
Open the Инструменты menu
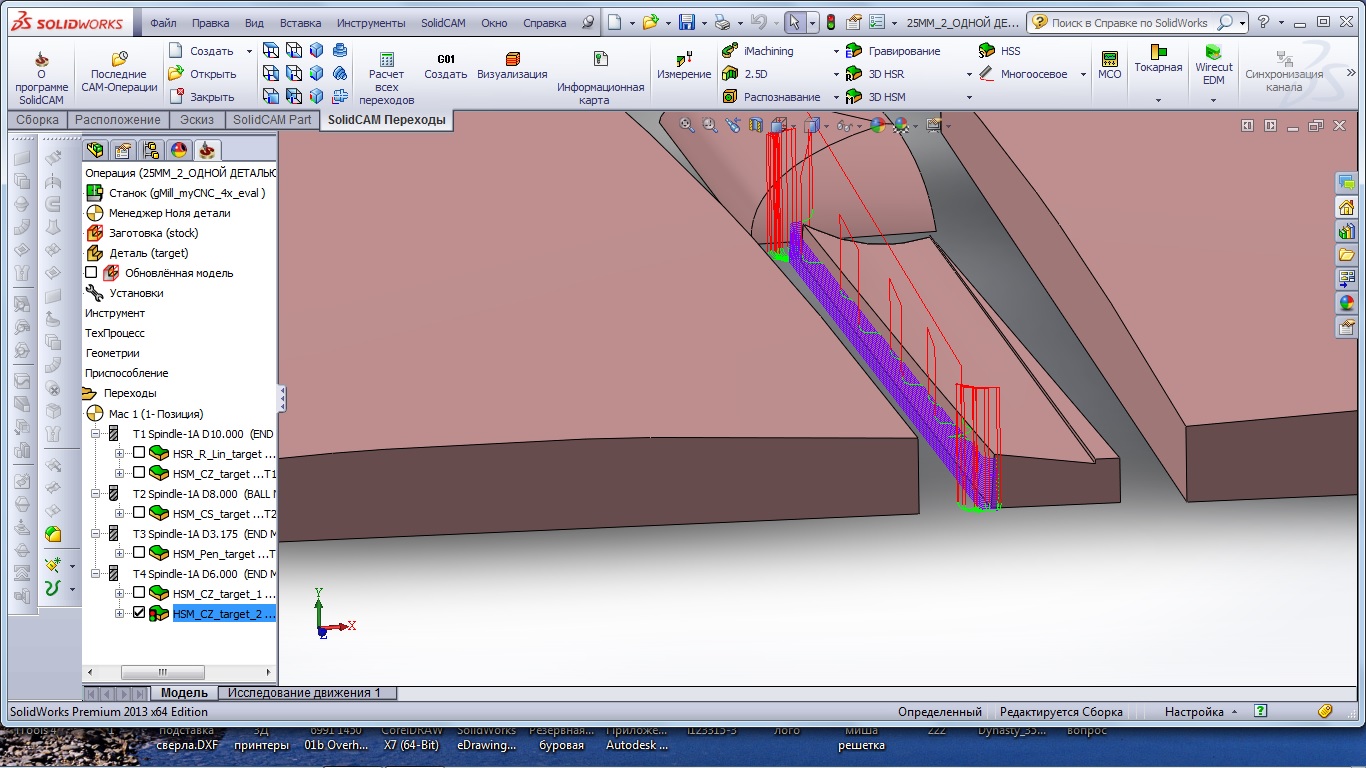(x=371, y=23)
